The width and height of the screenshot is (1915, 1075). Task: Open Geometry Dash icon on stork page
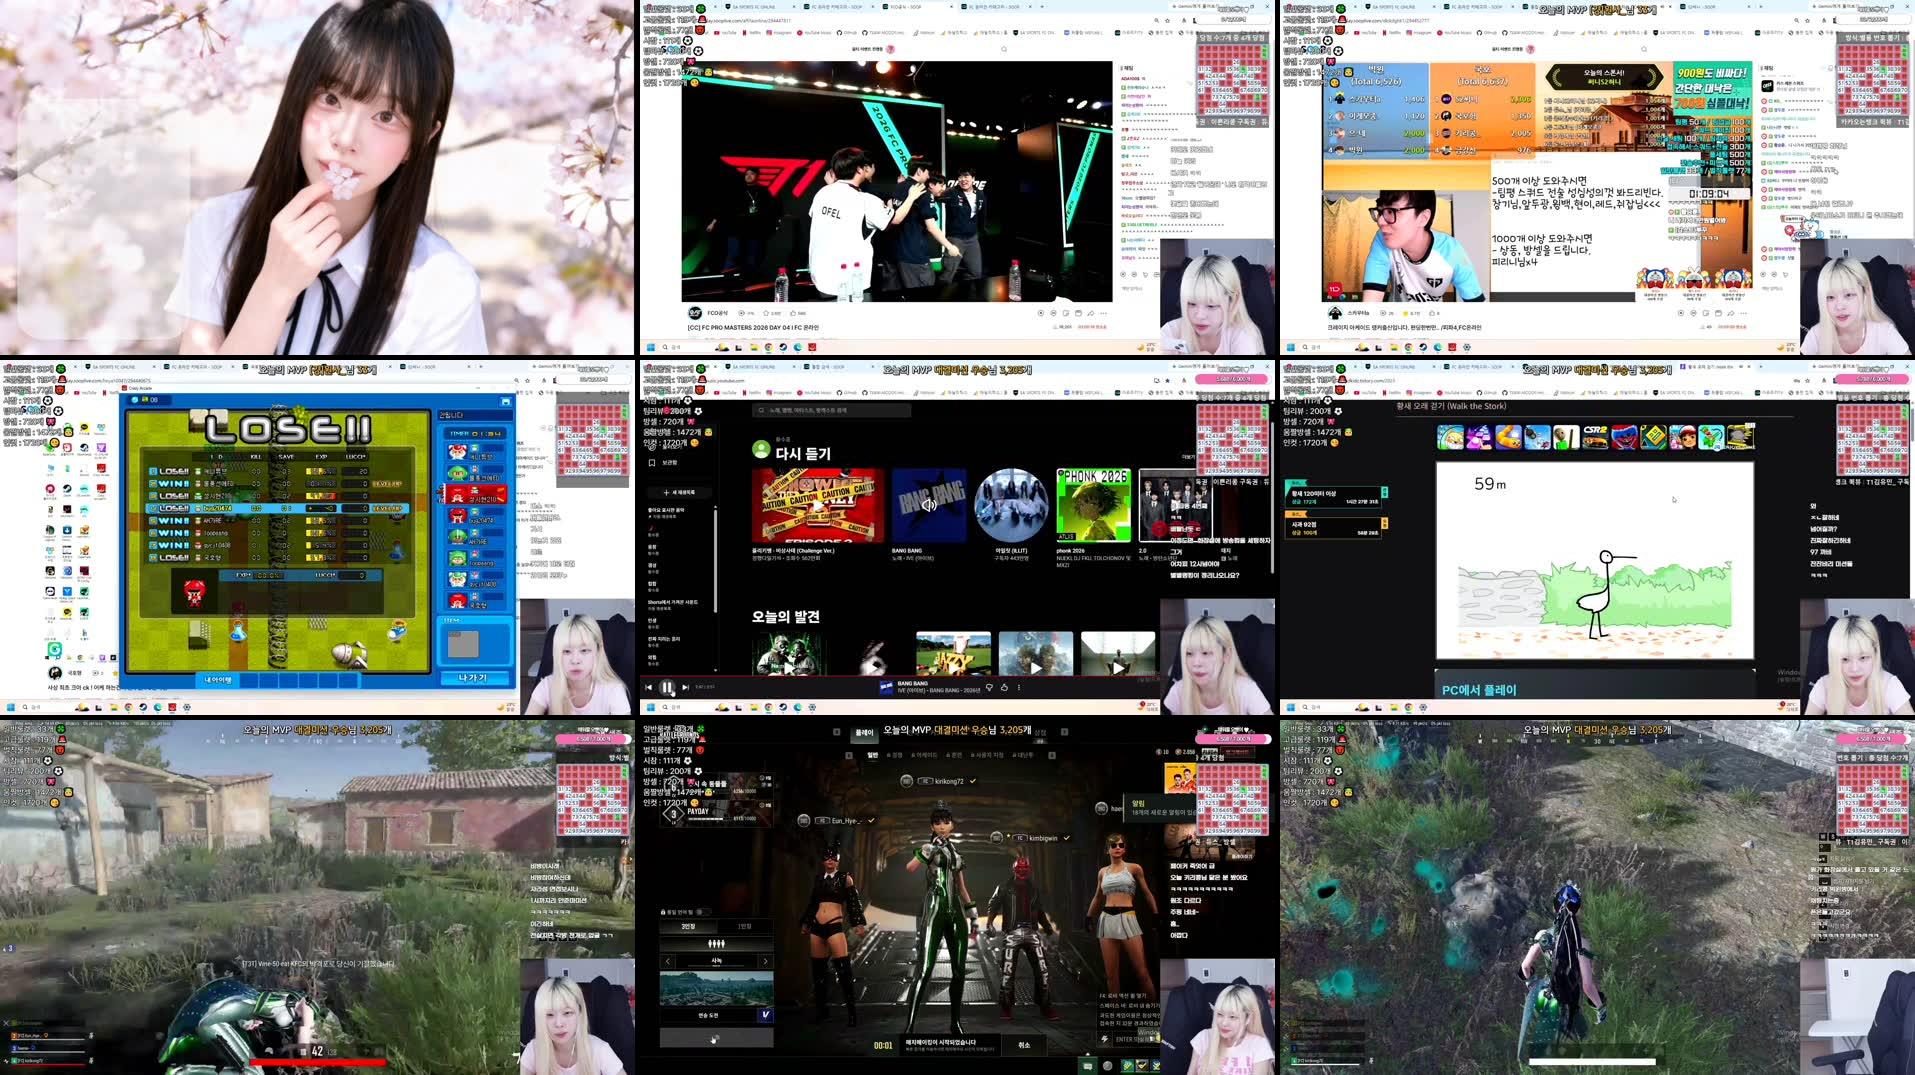pyautogui.click(x=1653, y=437)
